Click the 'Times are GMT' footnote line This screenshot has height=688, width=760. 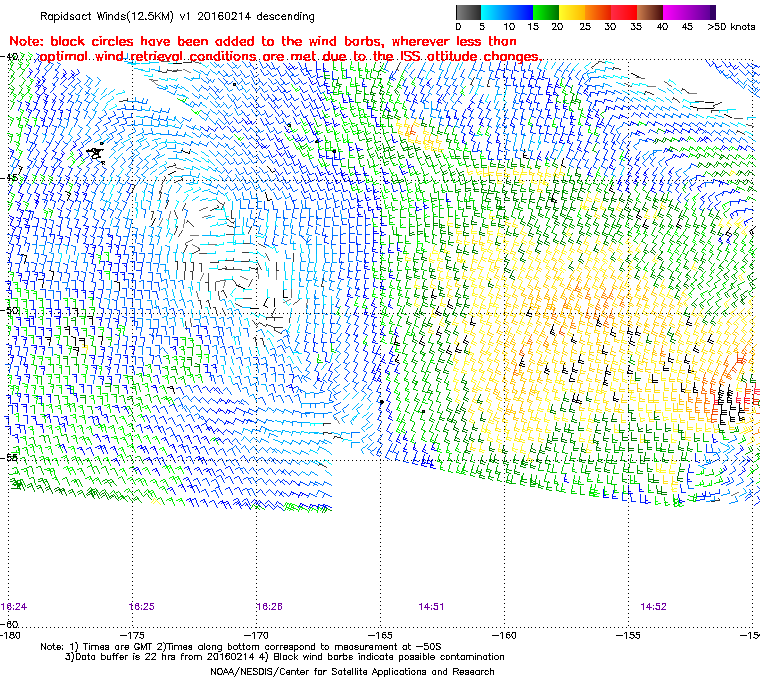pyautogui.click(x=241, y=646)
